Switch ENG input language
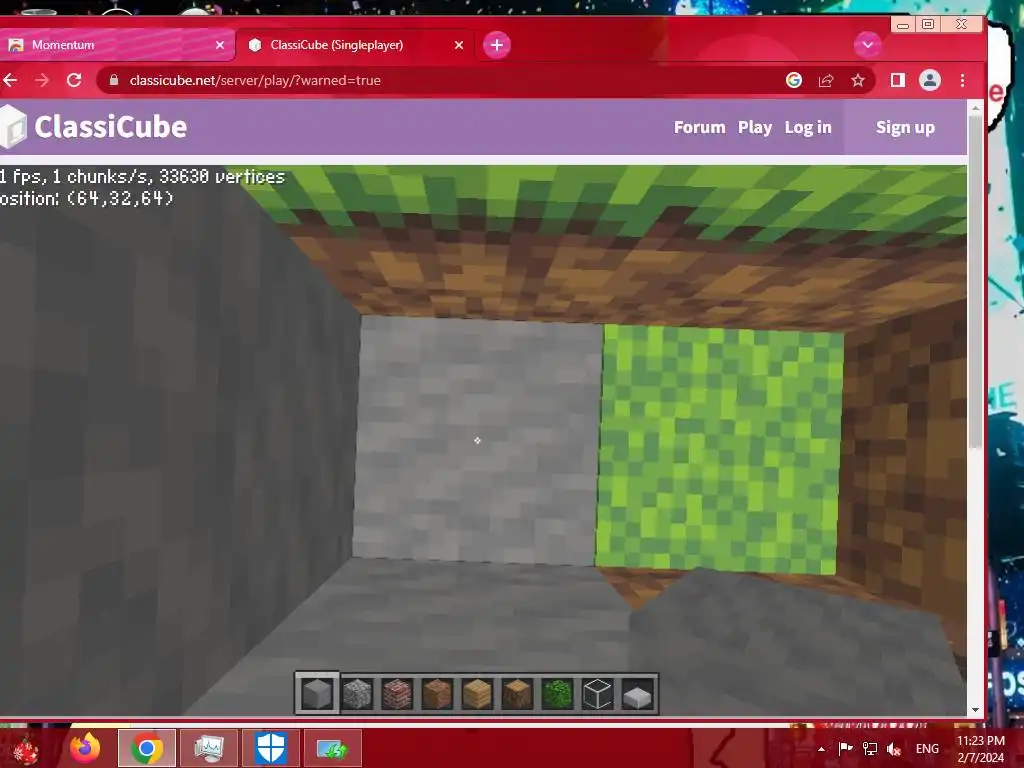Image resolution: width=1024 pixels, height=768 pixels. click(927, 749)
